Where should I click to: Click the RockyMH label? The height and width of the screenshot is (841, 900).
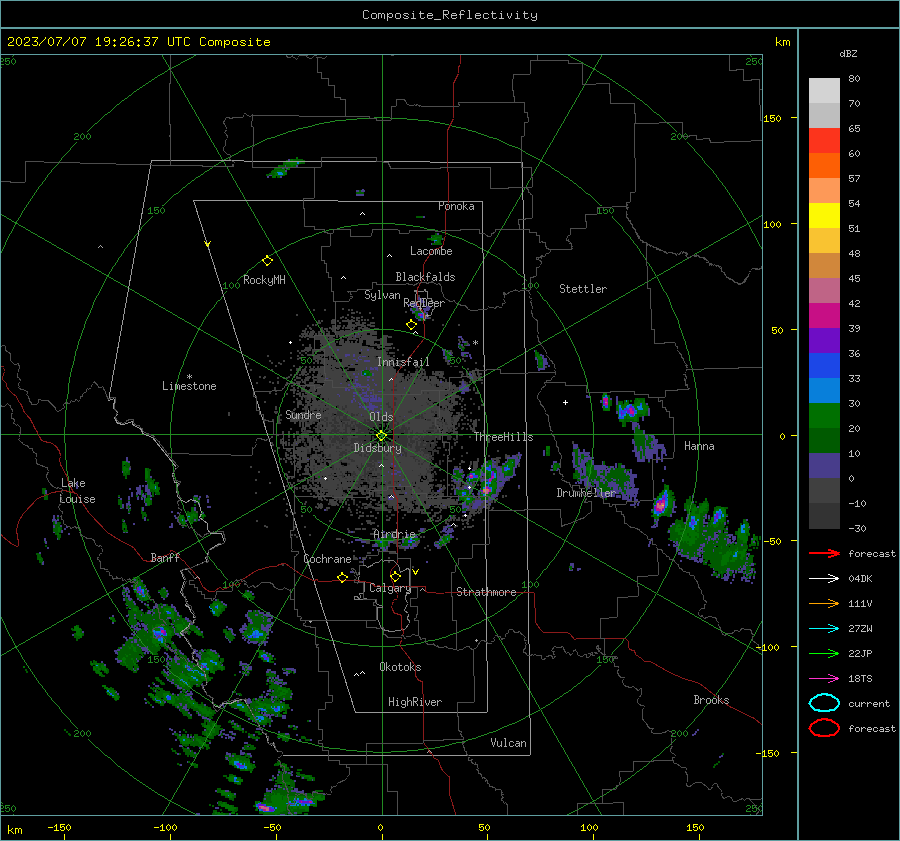click(x=264, y=280)
